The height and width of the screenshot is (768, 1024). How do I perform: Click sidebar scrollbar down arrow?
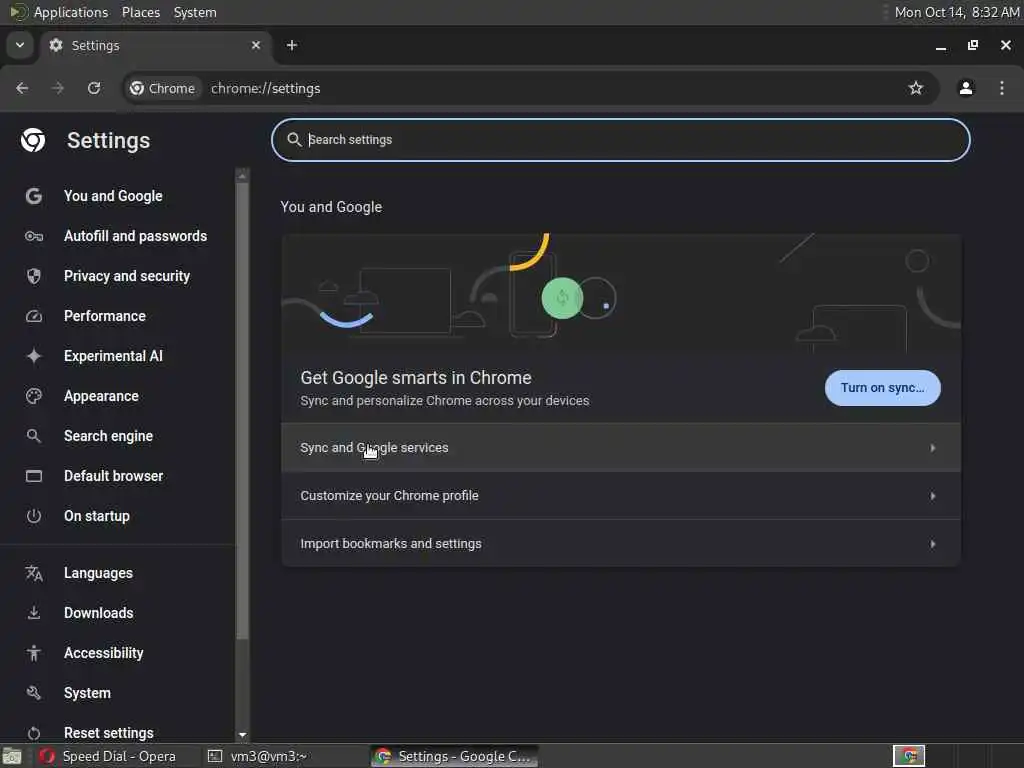click(242, 735)
